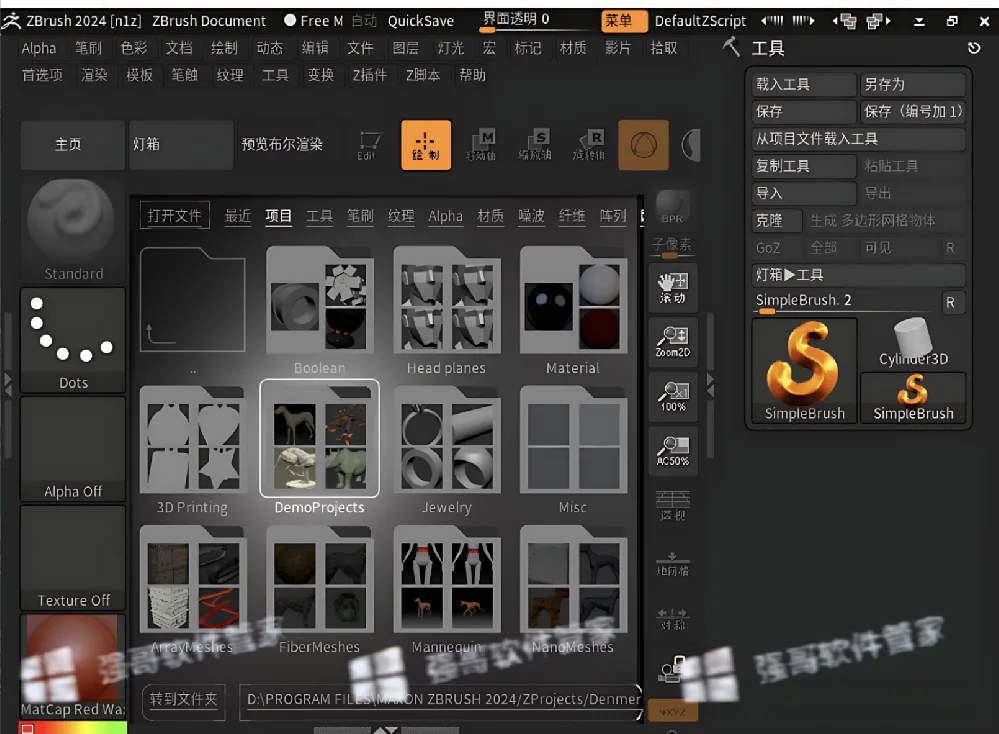Select the Cylinder3D tool thumbnail
Viewport: 999px width, 734px height.
pos(913,344)
